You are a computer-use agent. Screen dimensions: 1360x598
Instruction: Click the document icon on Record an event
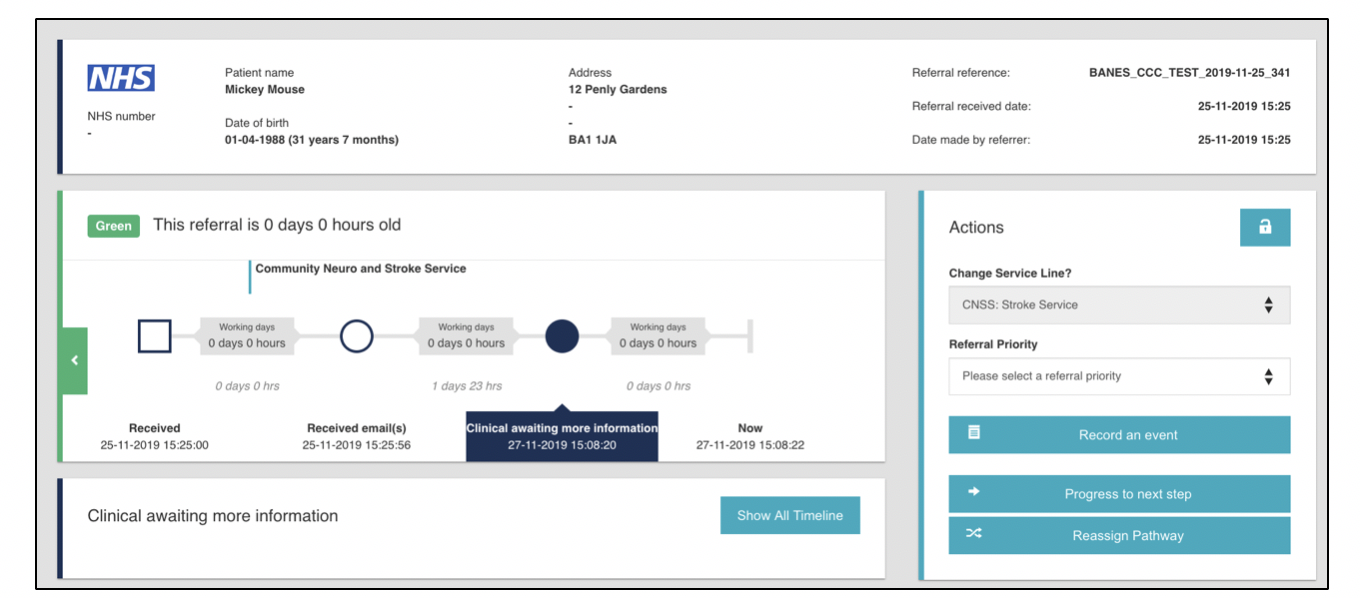point(974,434)
